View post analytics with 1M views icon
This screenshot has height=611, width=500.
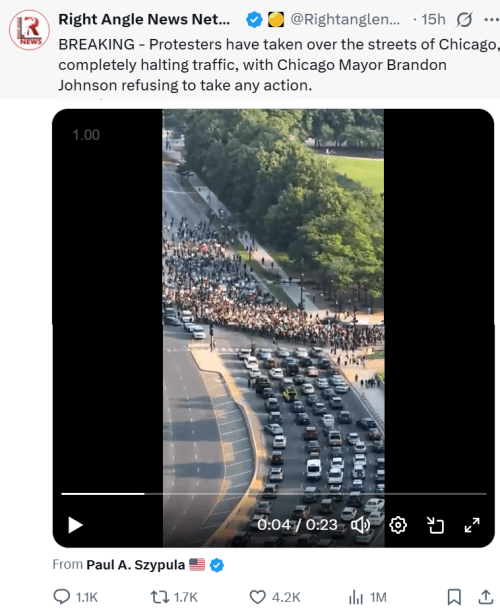[355, 597]
